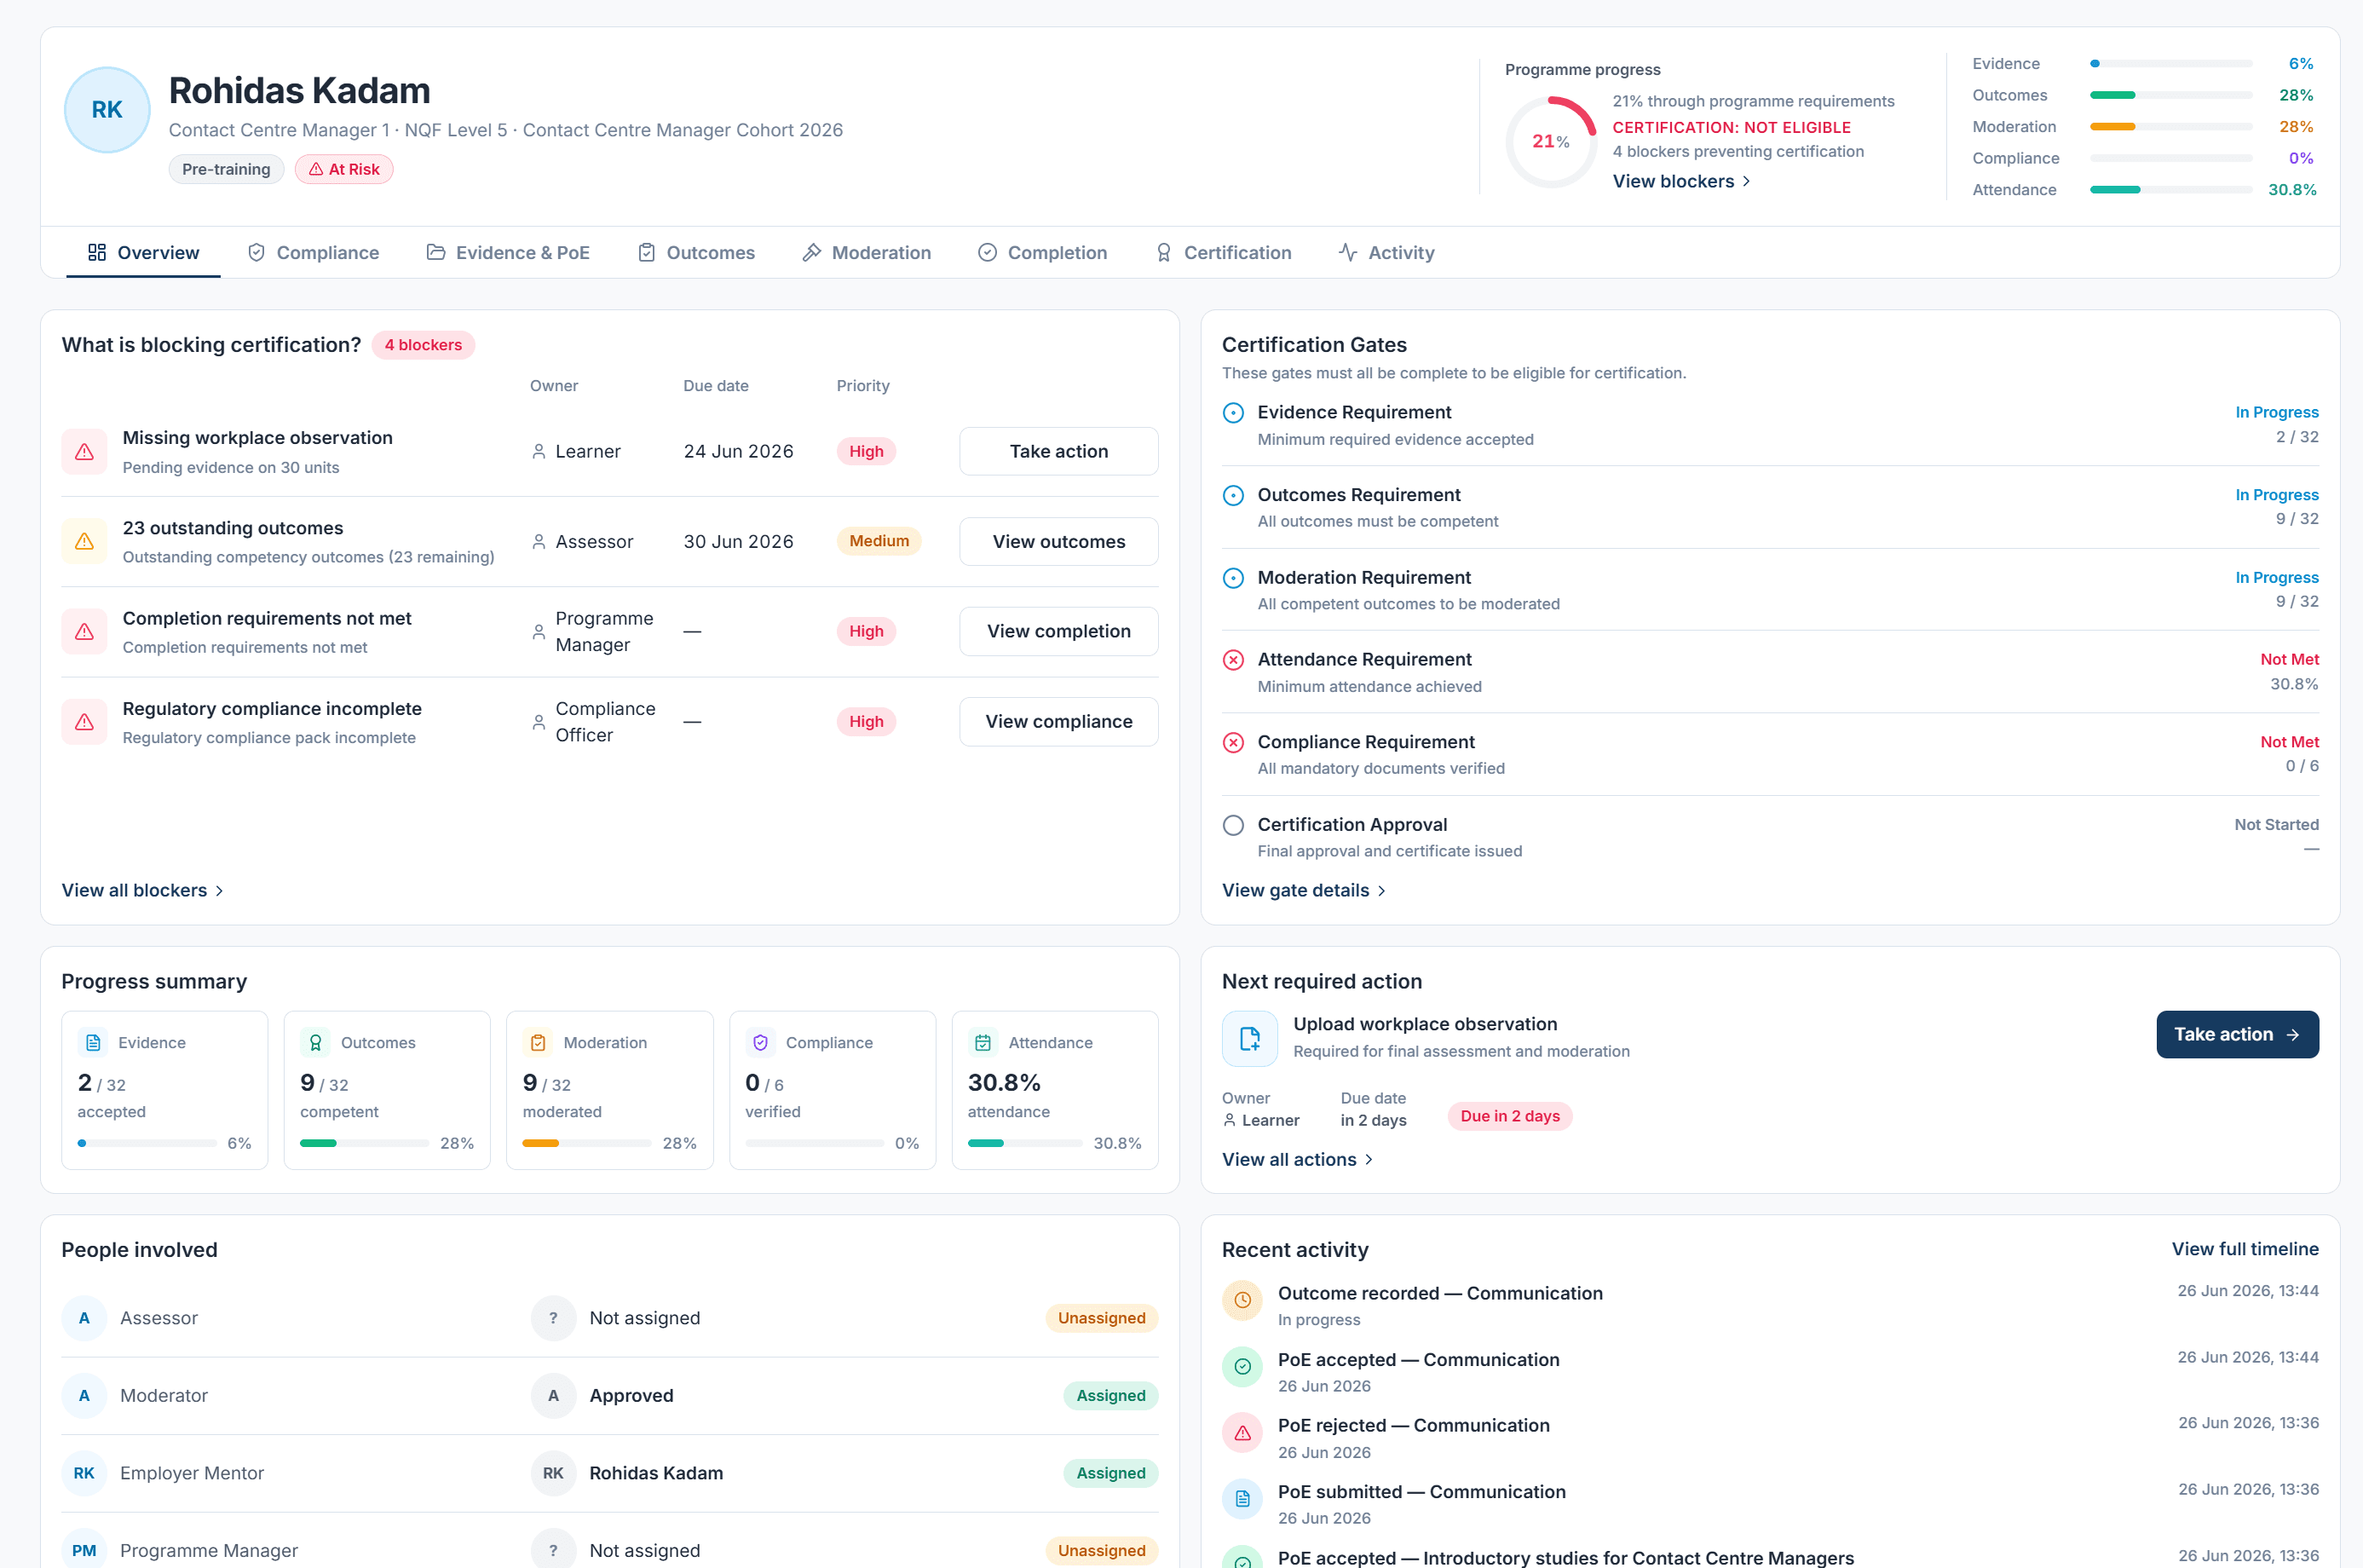Click the View compliance button
The height and width of the screenshot is (1568, 2363).
click(1058, 721)
